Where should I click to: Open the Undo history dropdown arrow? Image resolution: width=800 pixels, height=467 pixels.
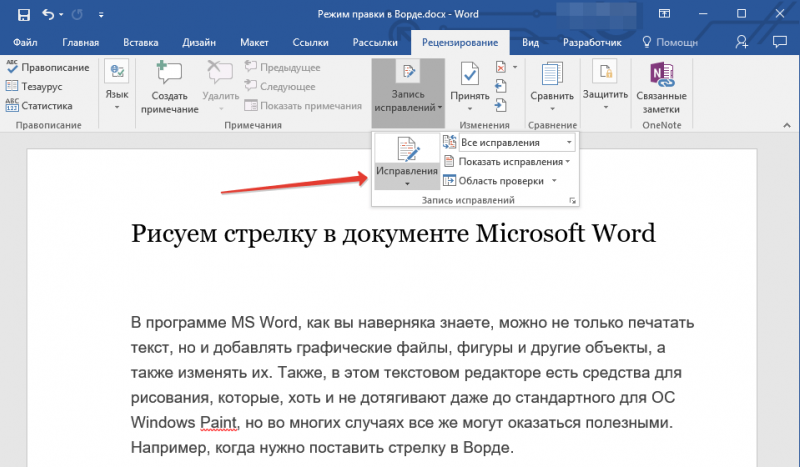(x=61, y=15)
